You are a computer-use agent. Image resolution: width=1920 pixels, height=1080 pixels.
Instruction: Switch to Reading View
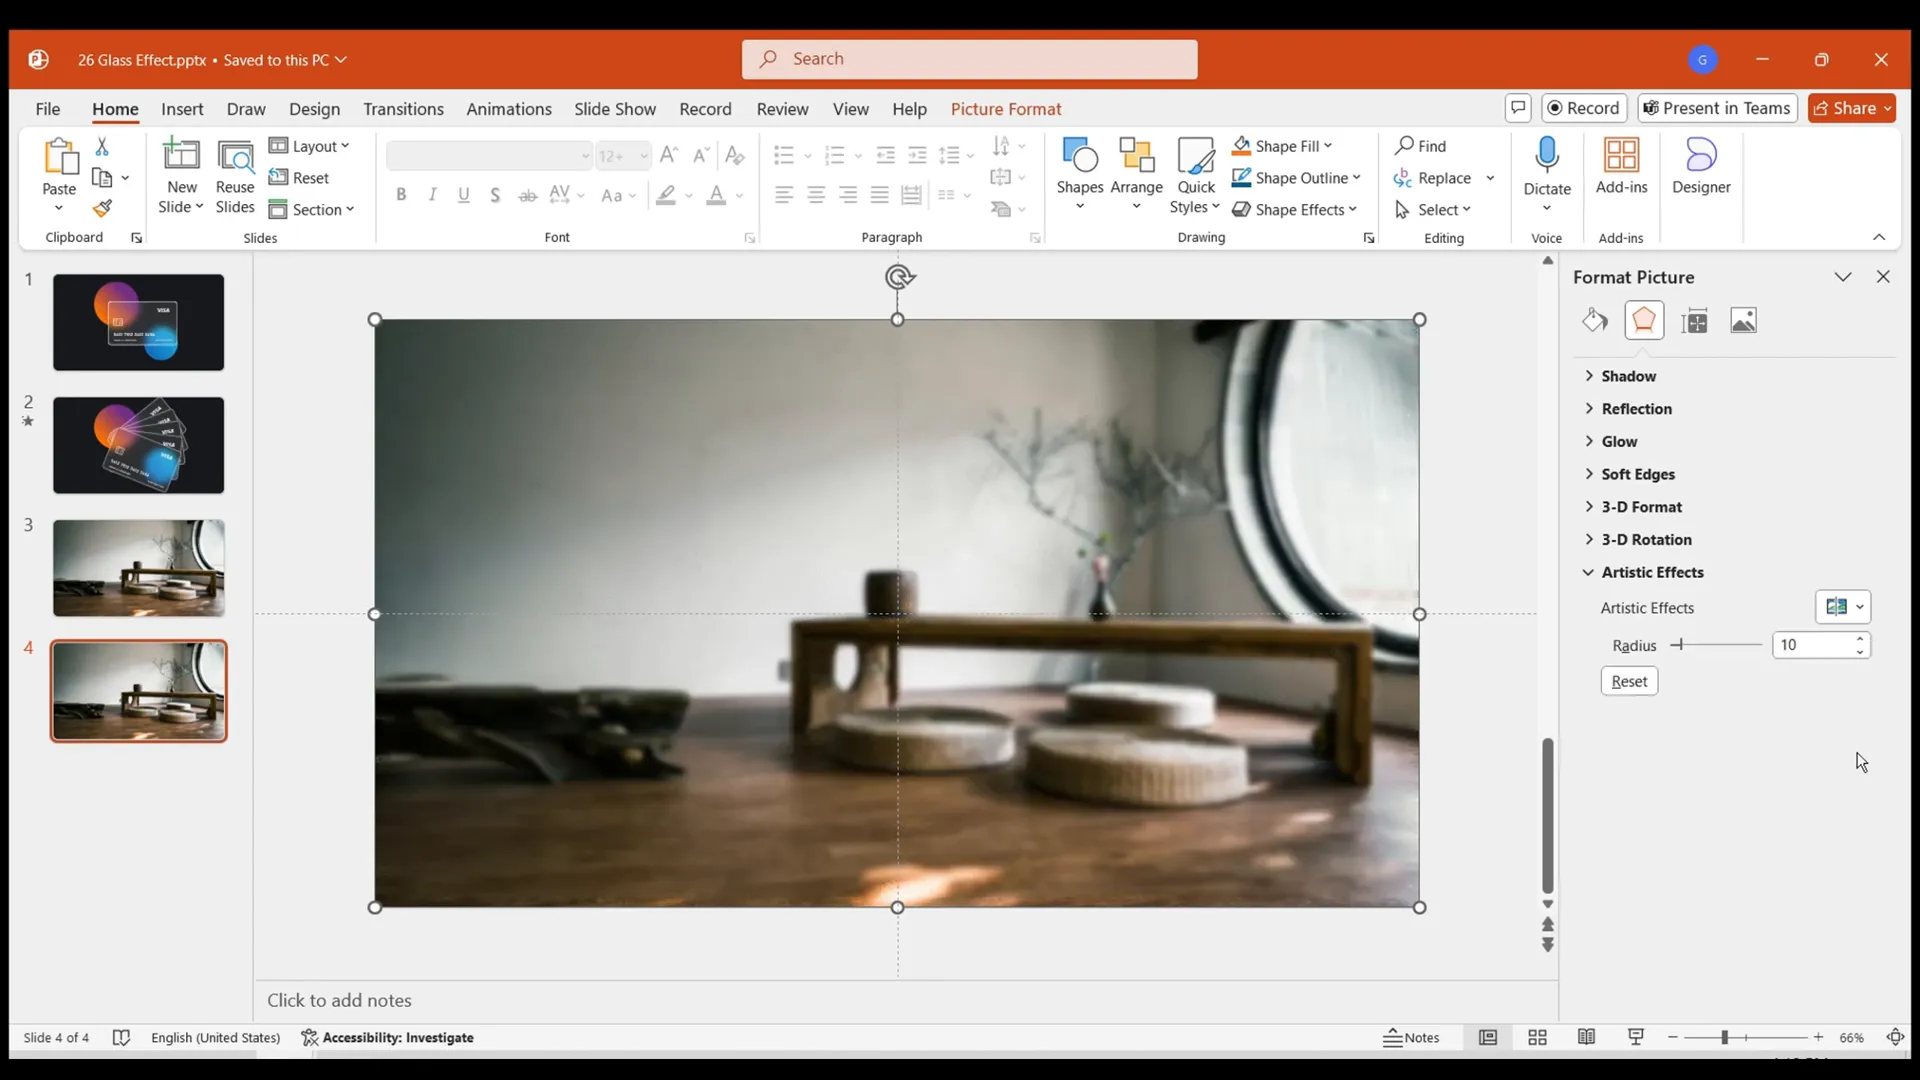(x=1586, y=1038)
